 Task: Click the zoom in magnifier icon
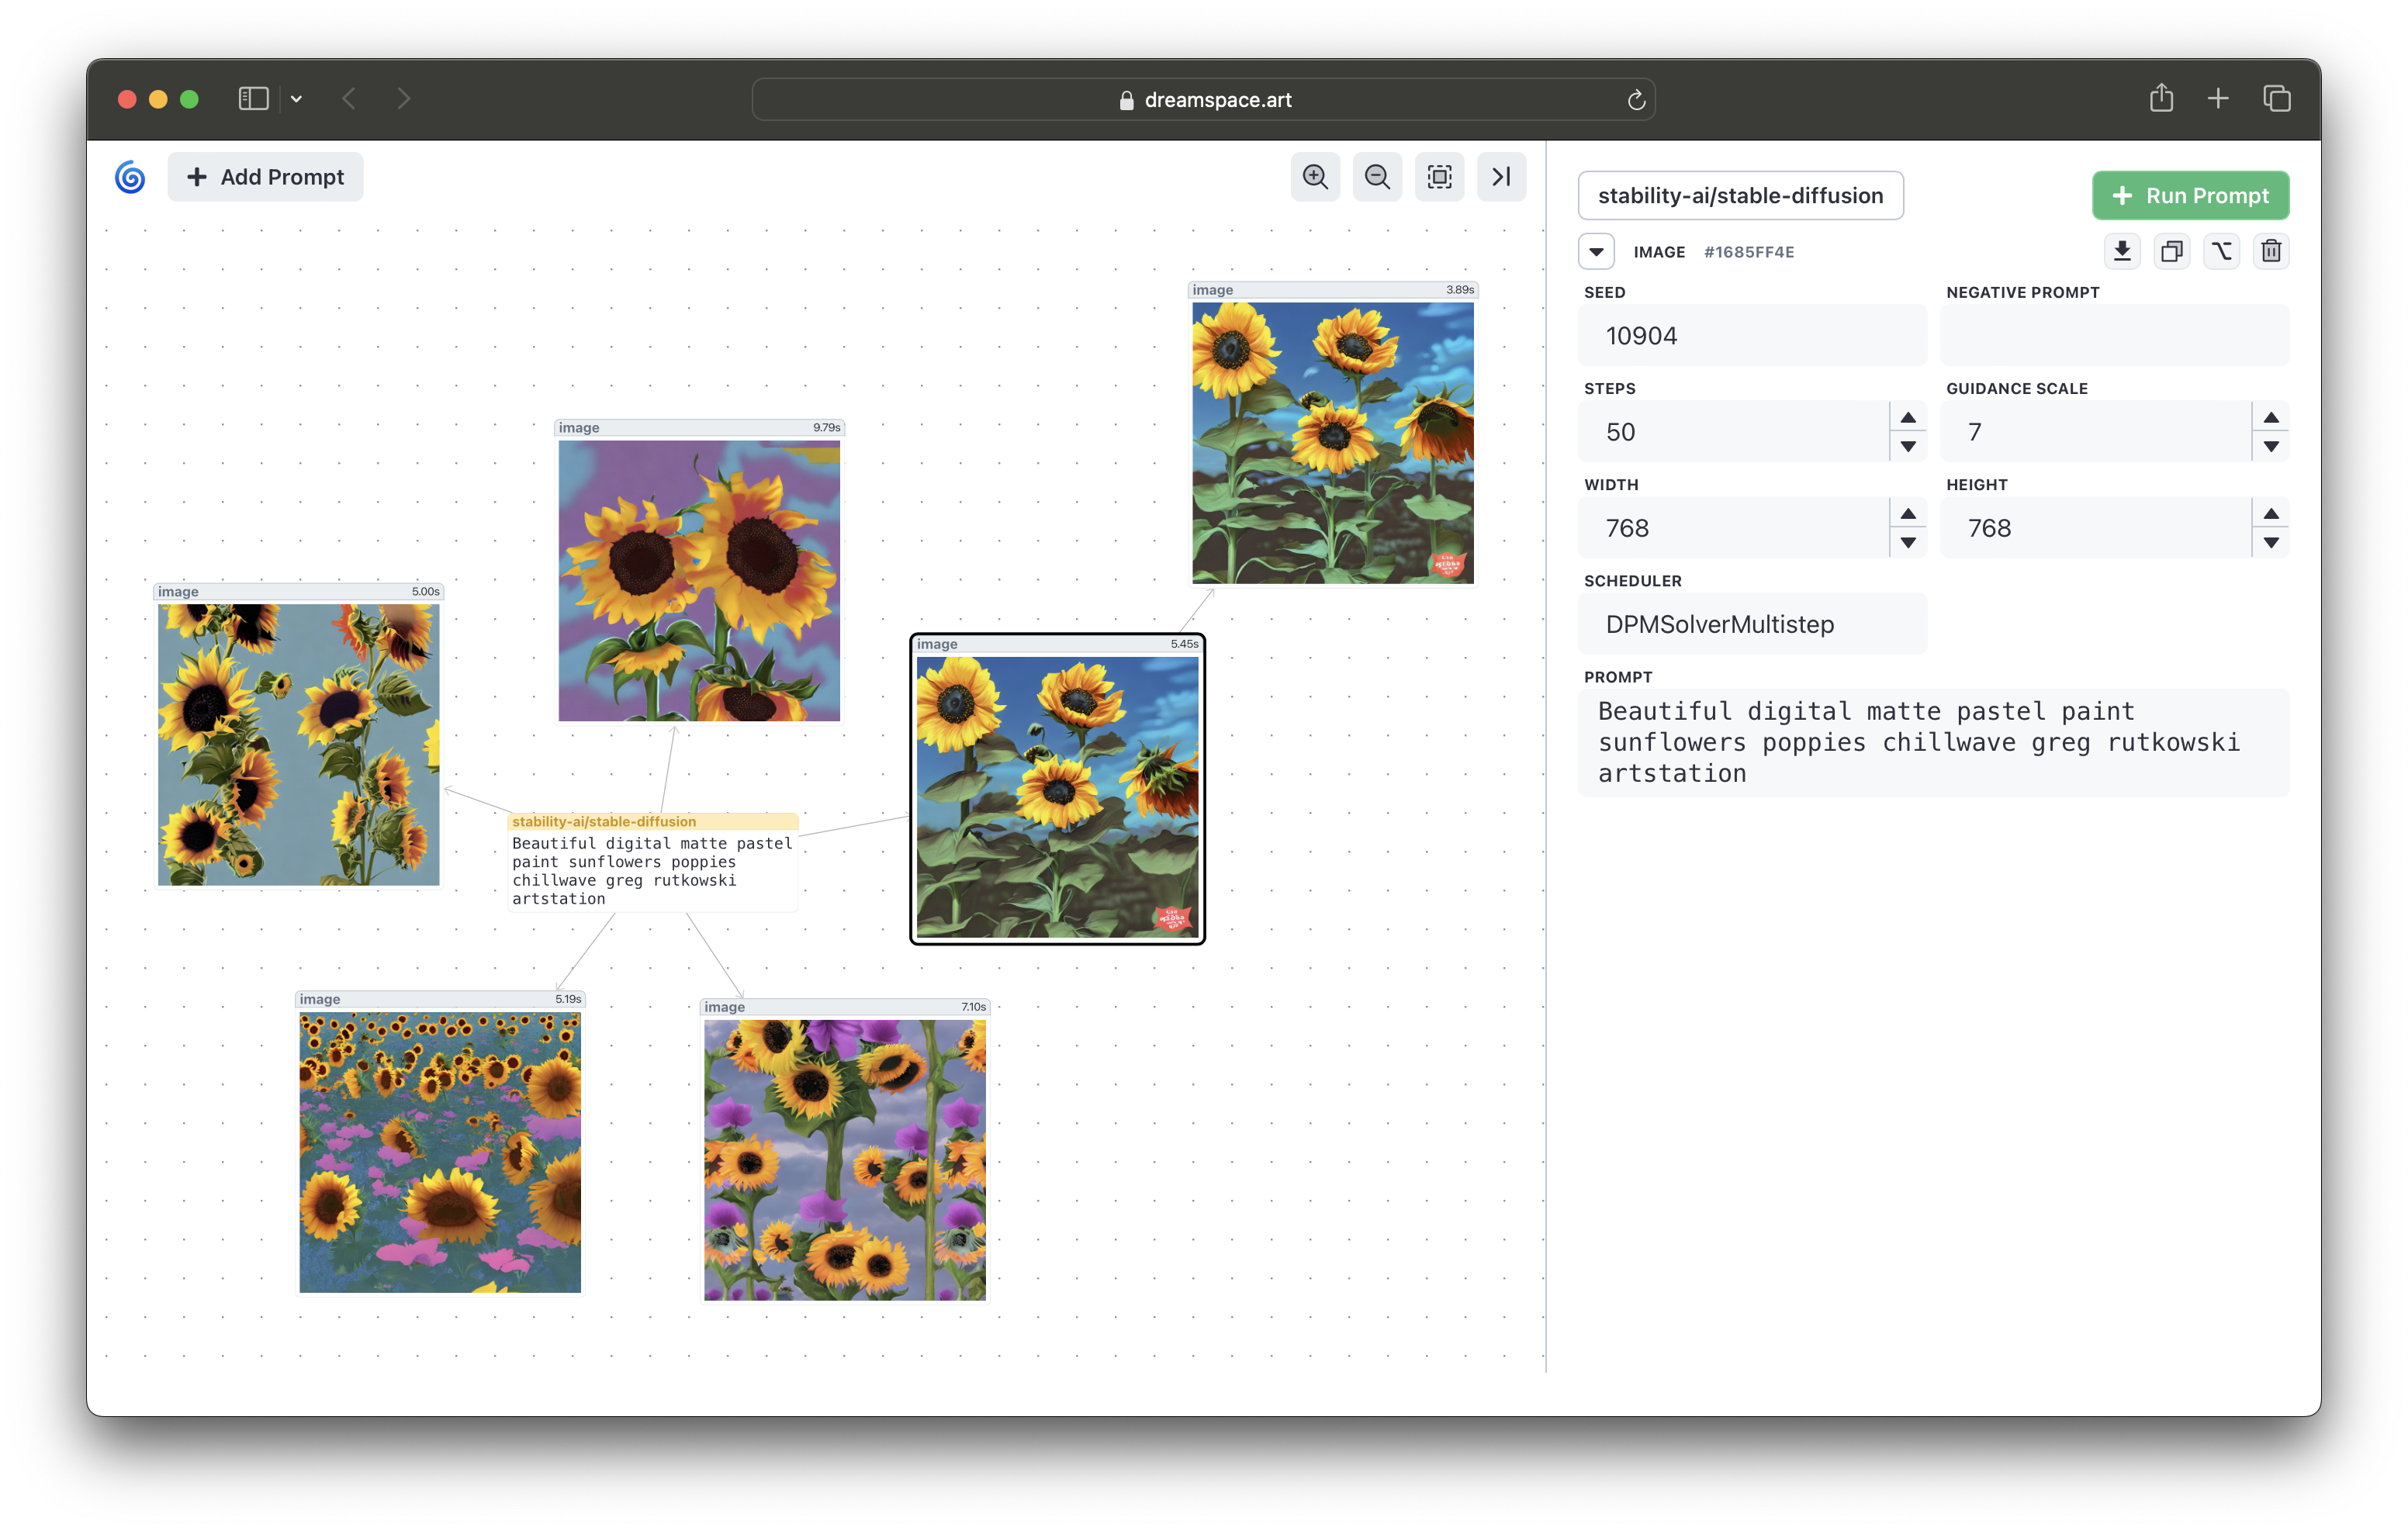pyautogui.click(x=1315, y=177)
